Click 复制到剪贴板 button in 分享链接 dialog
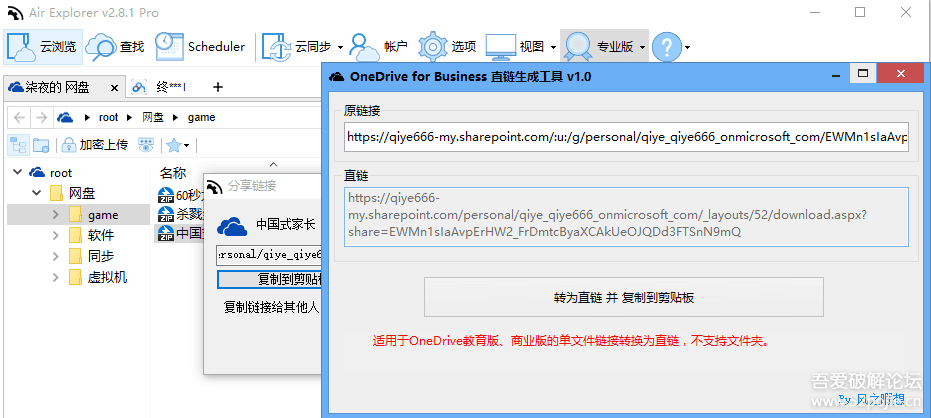Screen dimensions: 931x418 270,279
